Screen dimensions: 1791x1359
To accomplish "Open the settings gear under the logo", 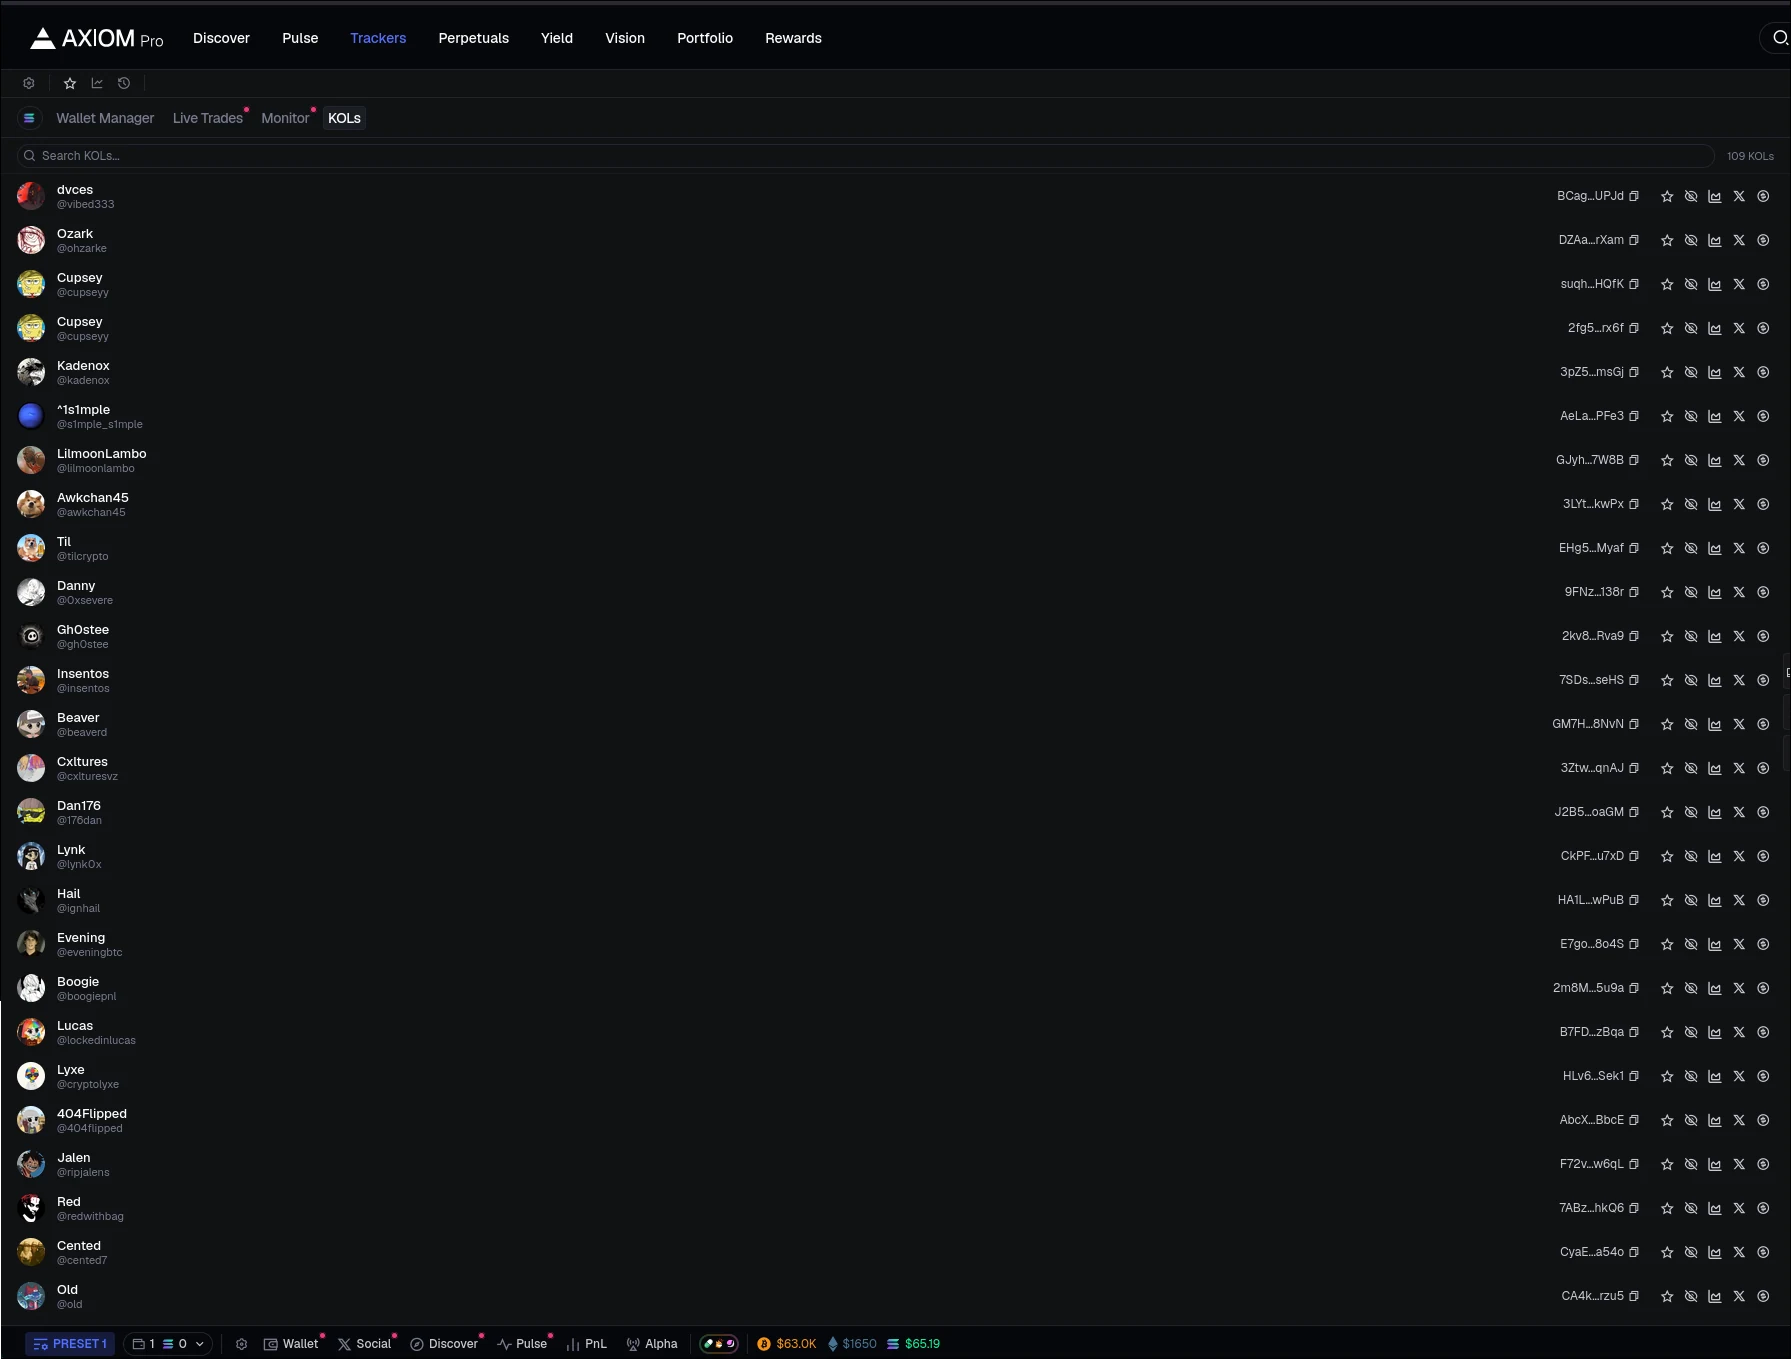I will click(29, 83).
